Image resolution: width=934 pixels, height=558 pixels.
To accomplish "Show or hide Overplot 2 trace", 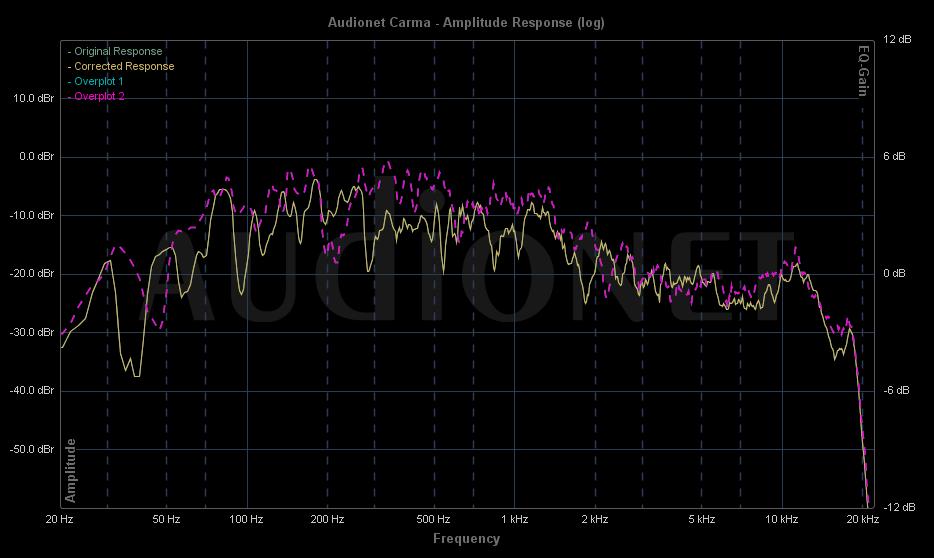I will pos(98,96).
